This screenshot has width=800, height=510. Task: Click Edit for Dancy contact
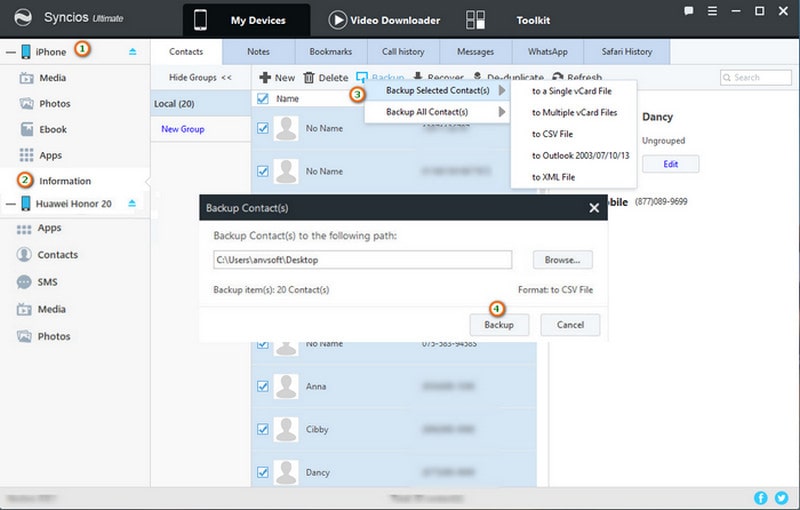tap(670, 164)
